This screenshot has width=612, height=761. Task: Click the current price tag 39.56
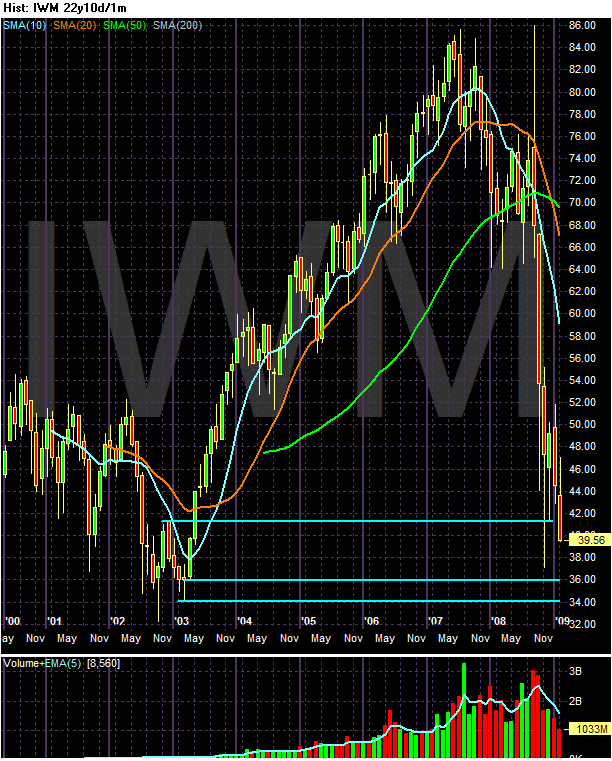coord(591,540)
